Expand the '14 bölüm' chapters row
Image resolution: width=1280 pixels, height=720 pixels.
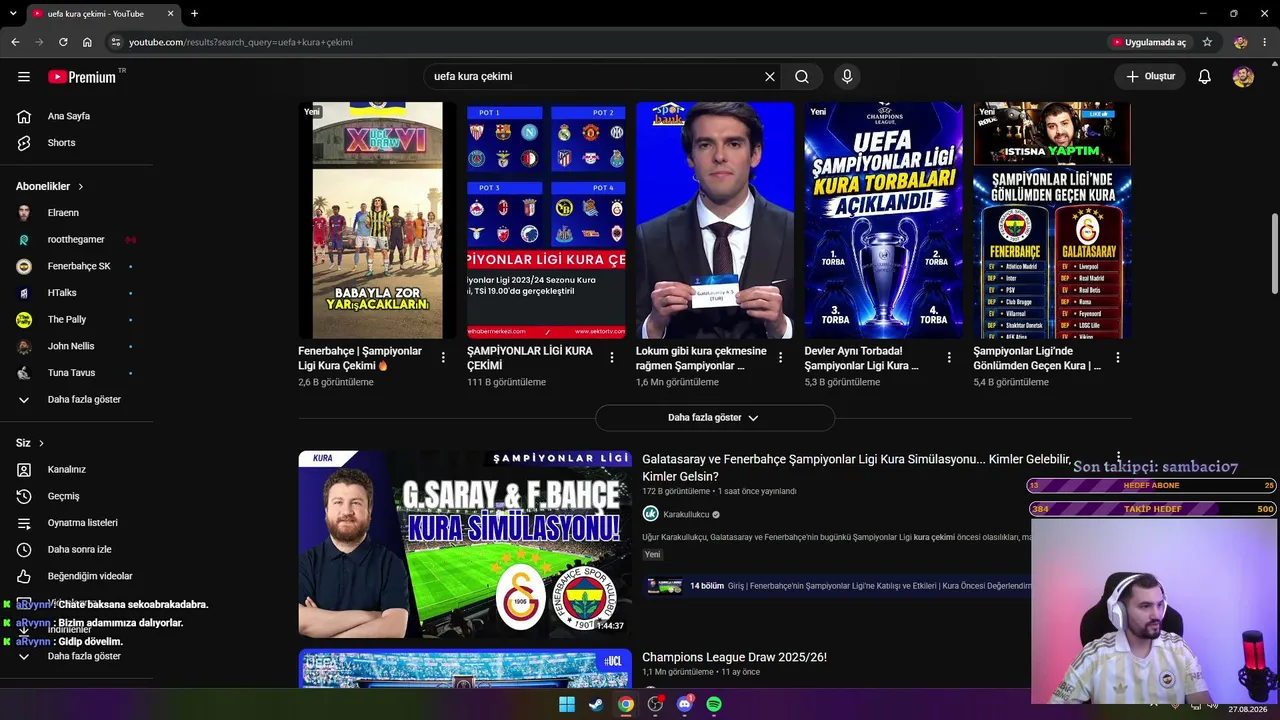click(x=836, y=586)
